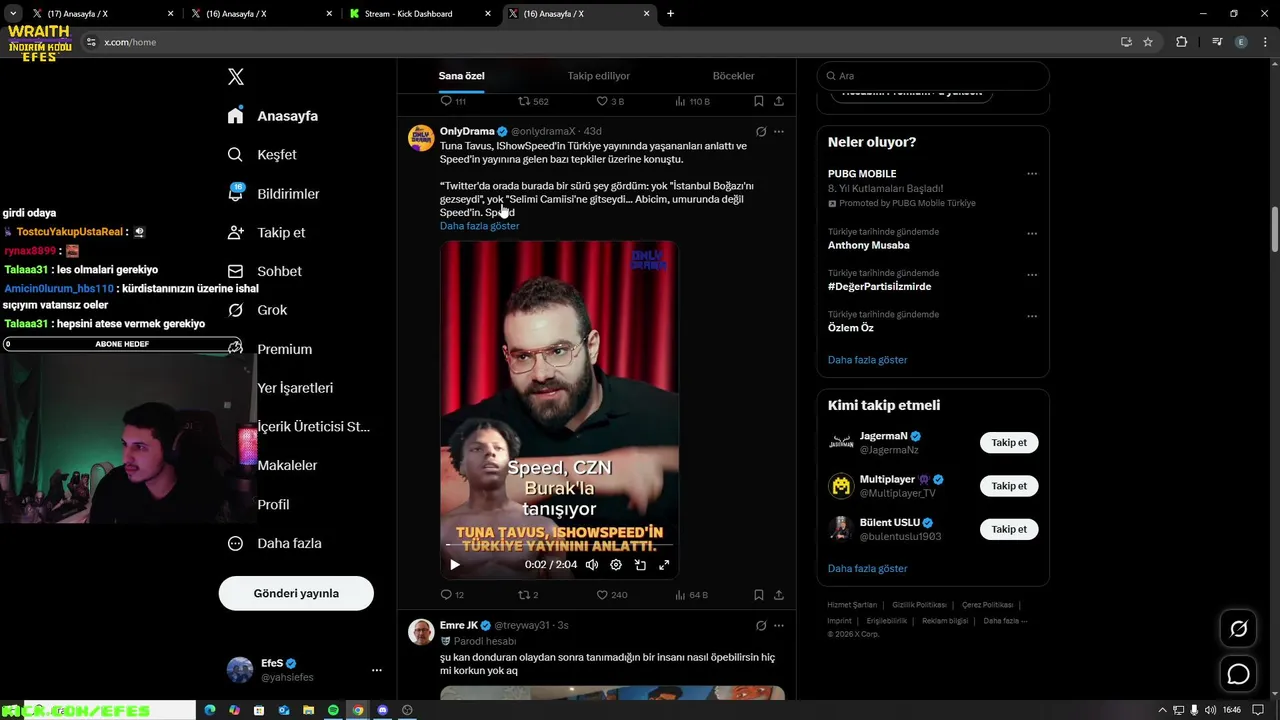Open Sohbet messages in the sidebar
The image size is (1280, 720).
pos(264,271)
